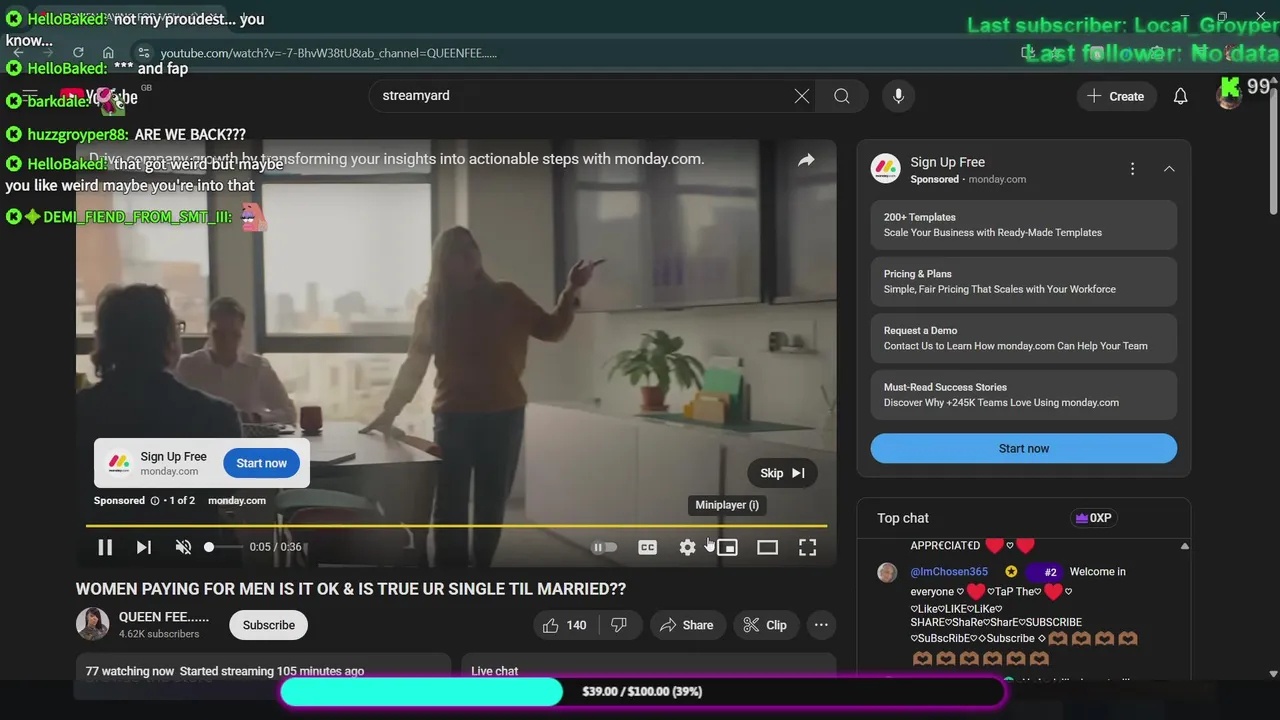Screen dimensions: 1280x720
Task: Click the browser address bar URL
Action: [x=328, y=53]
